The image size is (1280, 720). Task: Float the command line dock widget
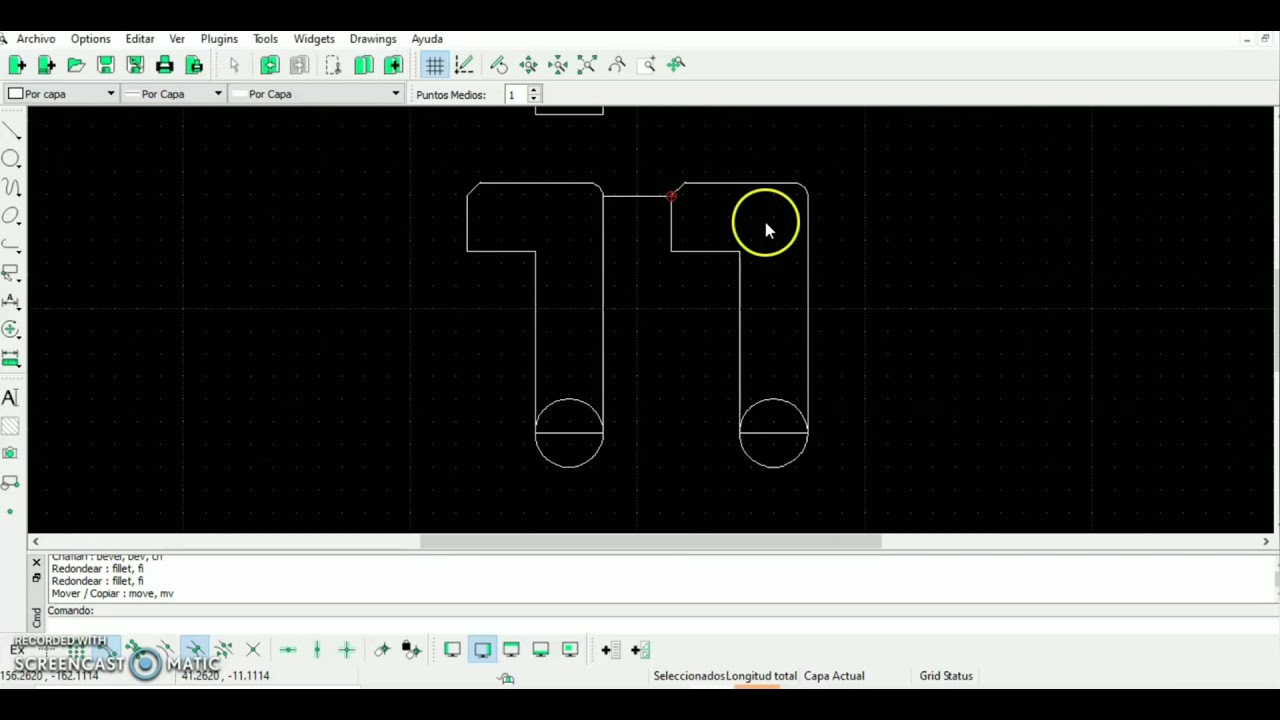coord(36,577)
